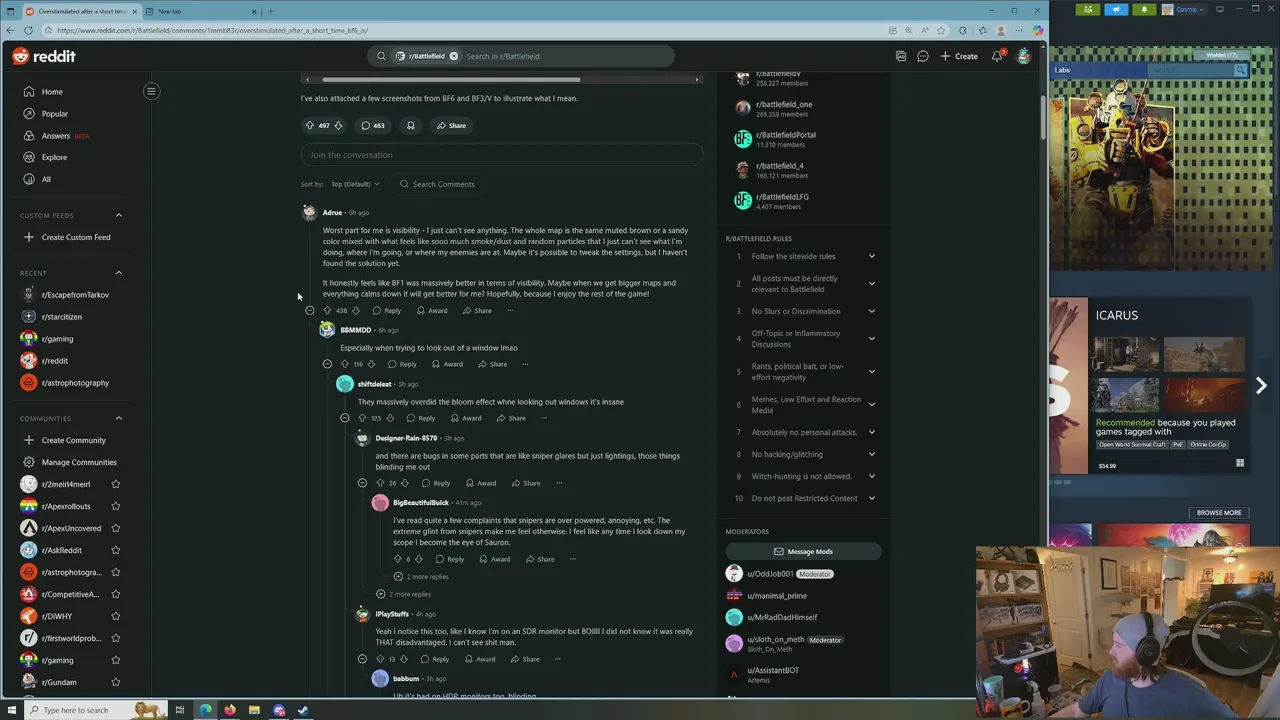Image resolution: width=1280 pixels, height=720 pixels.
Task: Open the Popular feed
Action: (55, 114)
